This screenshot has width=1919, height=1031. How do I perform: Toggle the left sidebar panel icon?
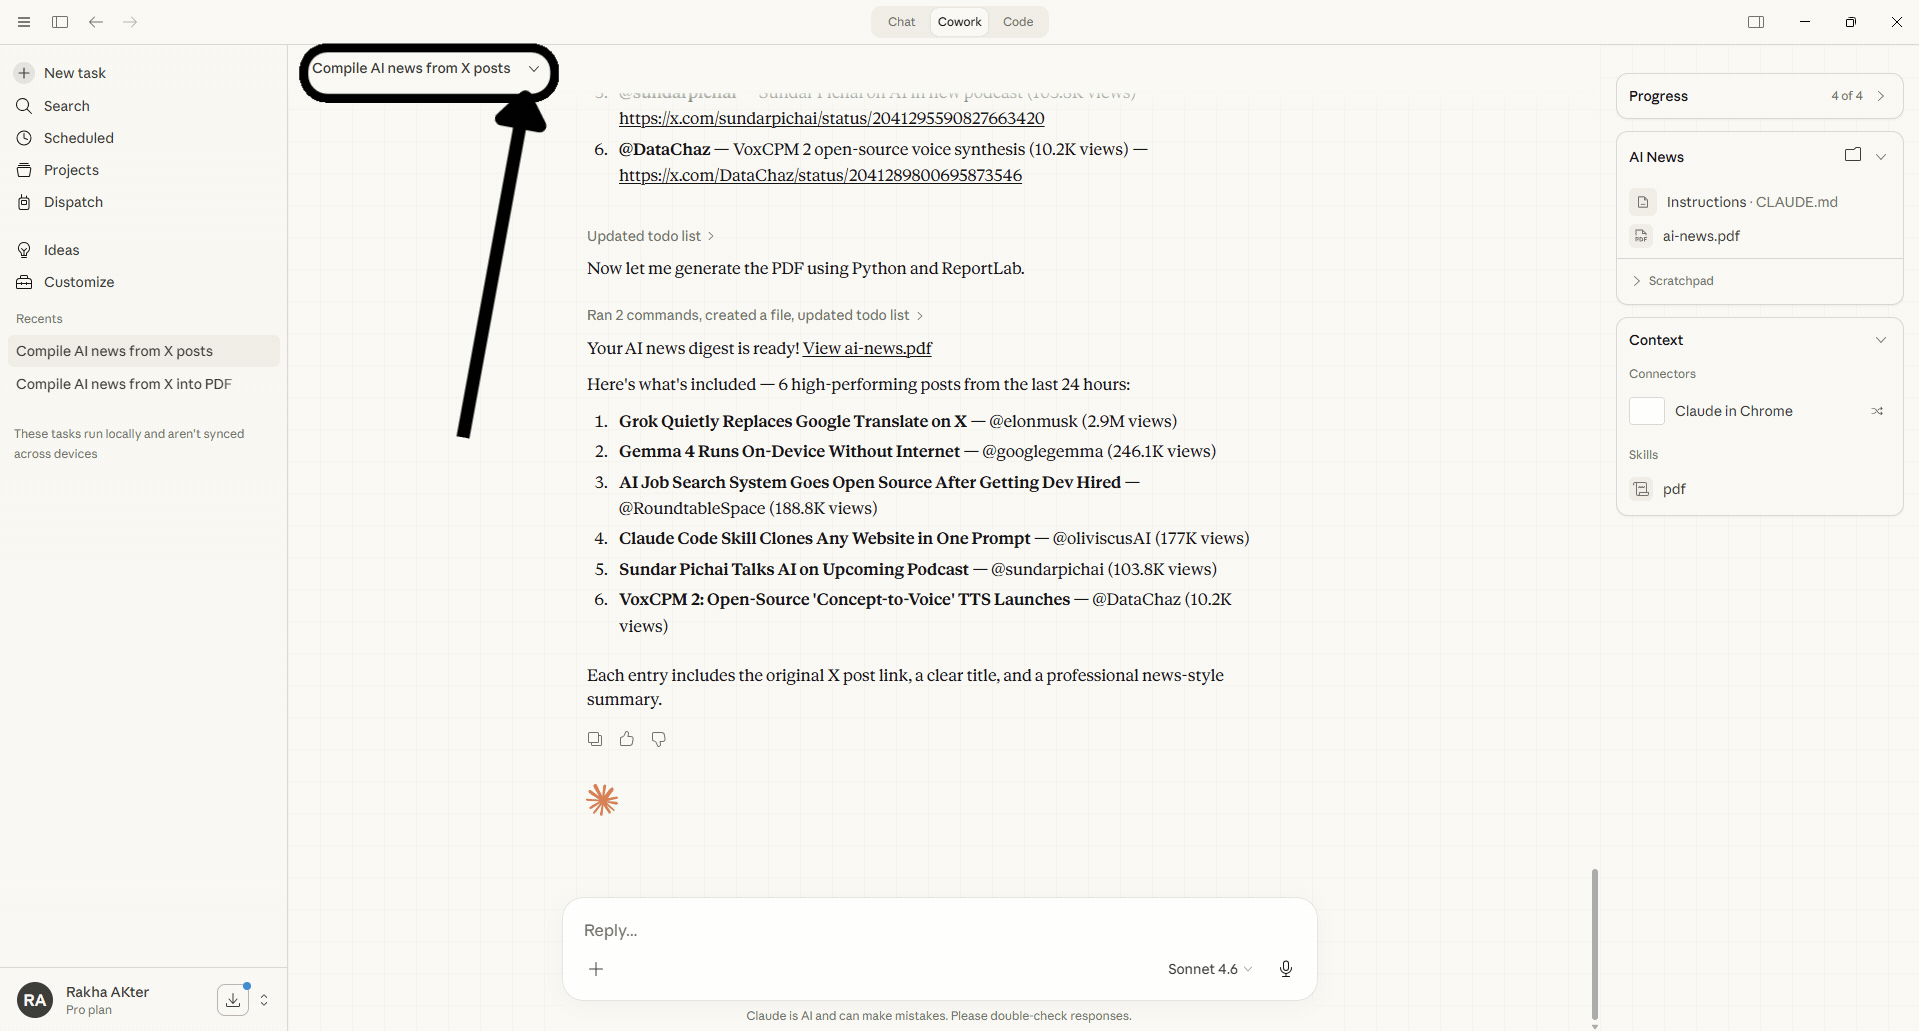[60, 22]
